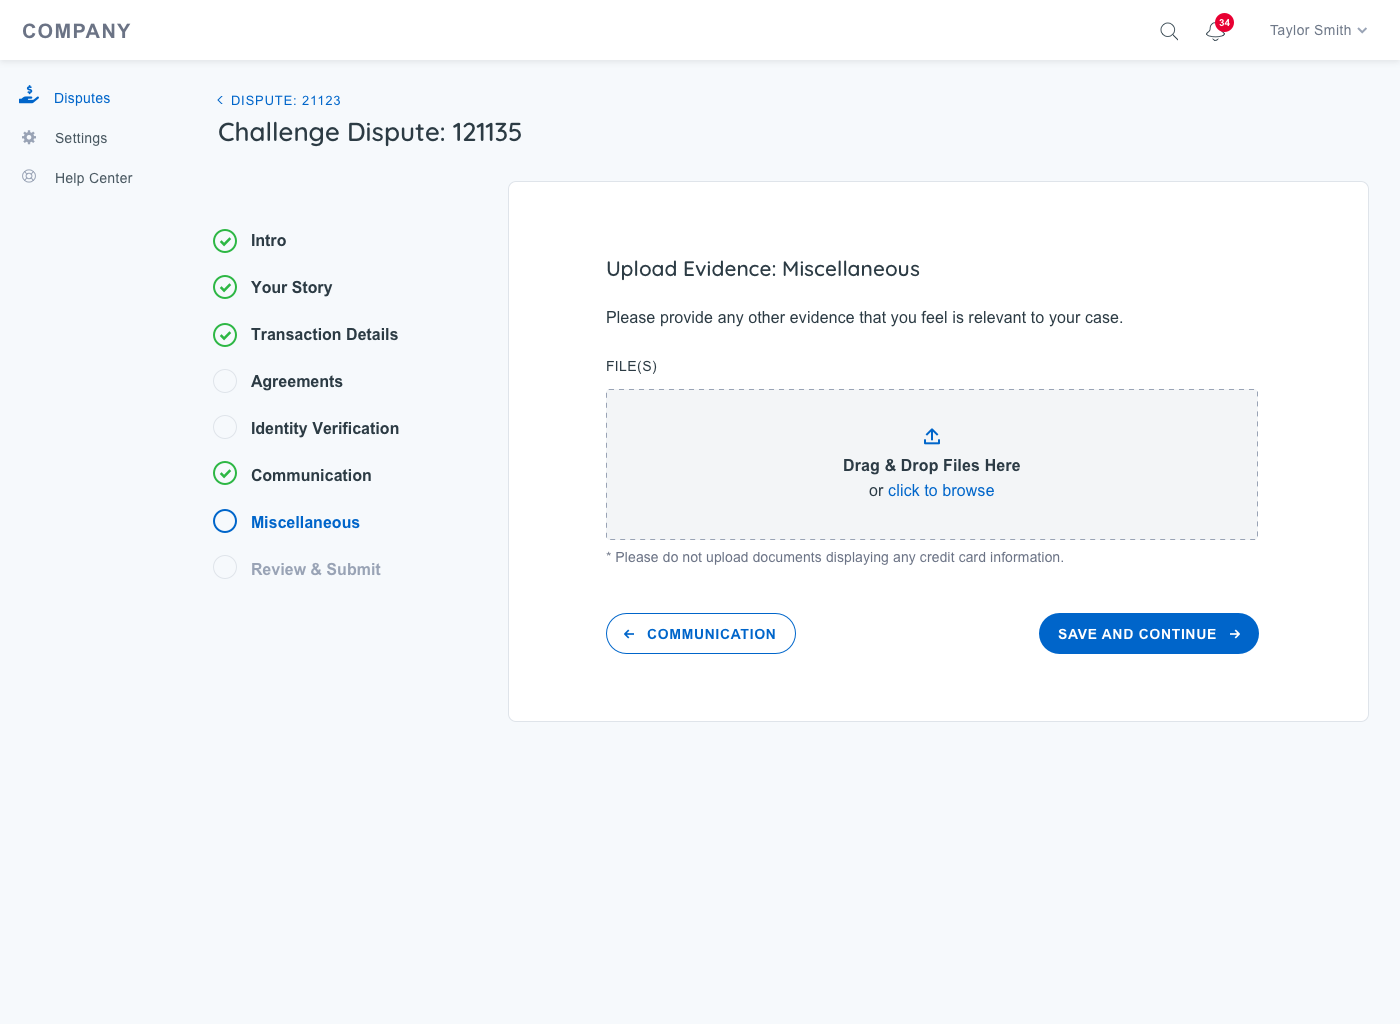Click the search magnifier icon
1400x1024 pixels.
point(1168,31)
